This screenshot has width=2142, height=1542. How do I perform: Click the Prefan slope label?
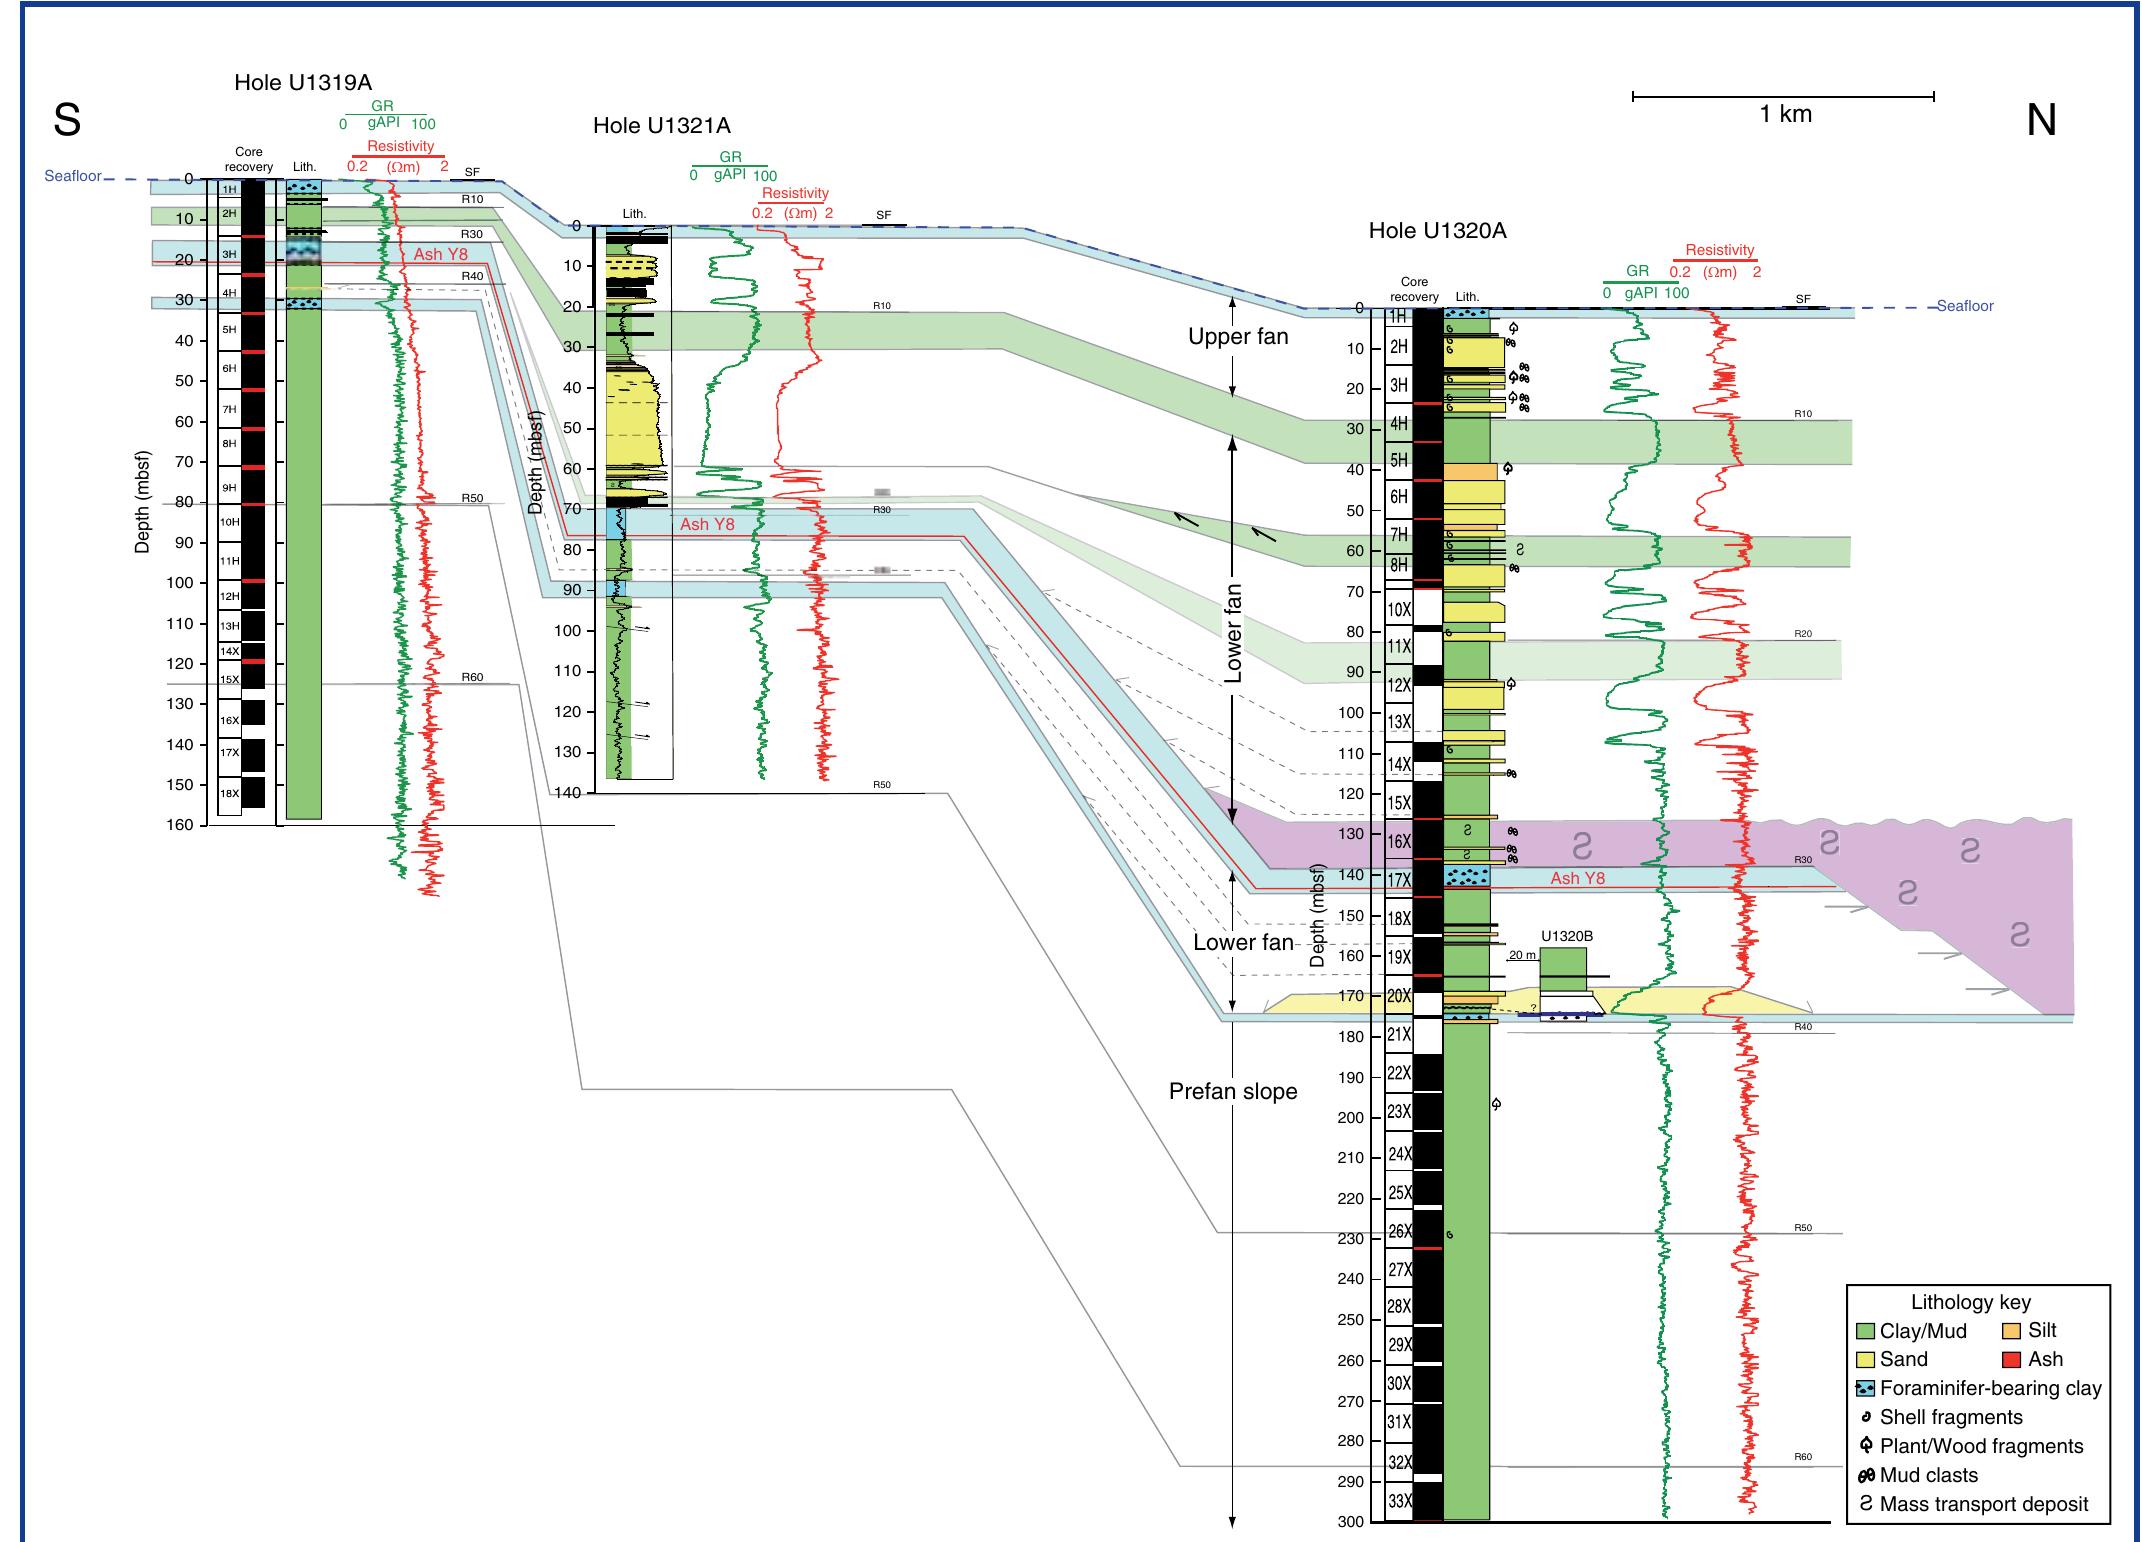tap(1233, 1092)
